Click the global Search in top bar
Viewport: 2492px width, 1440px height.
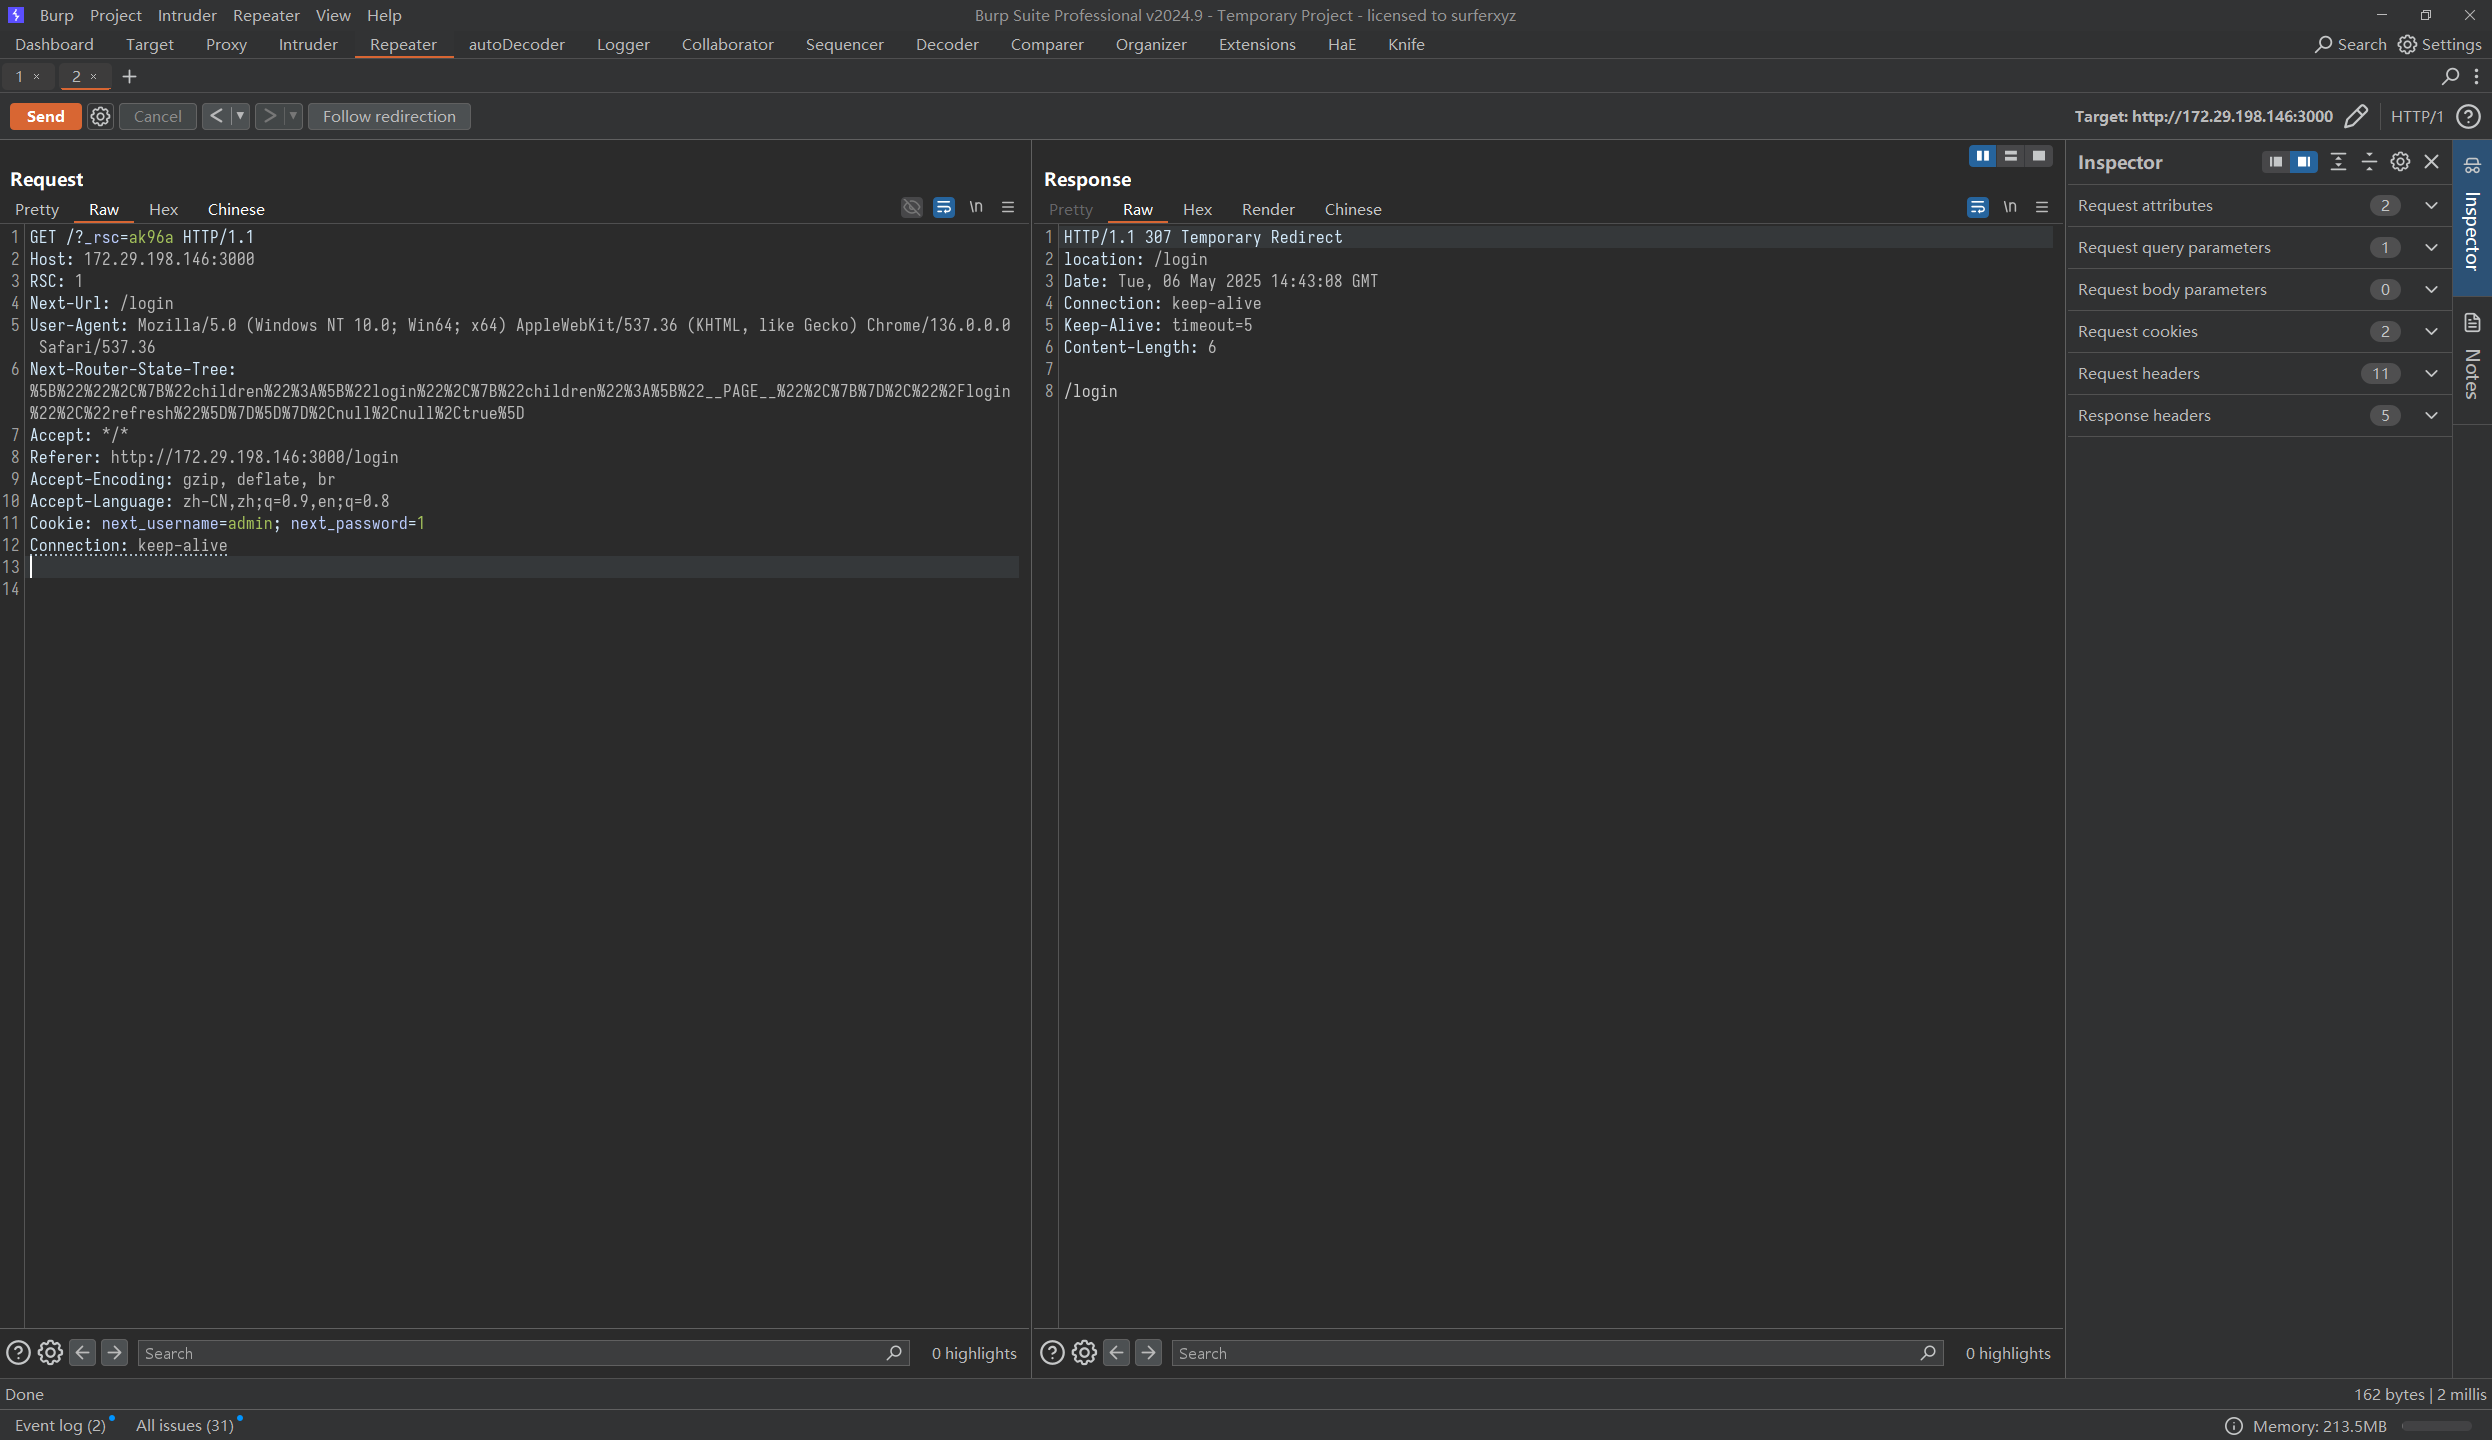pos(2351,44)
